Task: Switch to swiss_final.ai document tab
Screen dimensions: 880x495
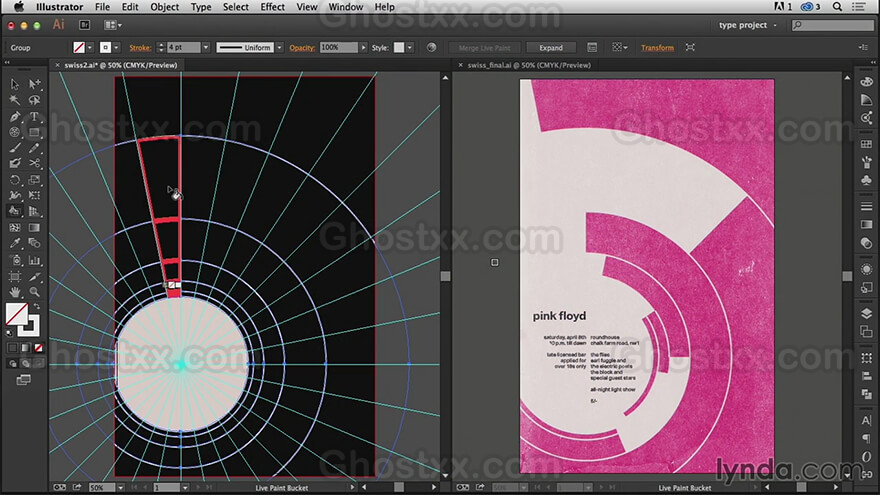Action: [x=529, y=65]
